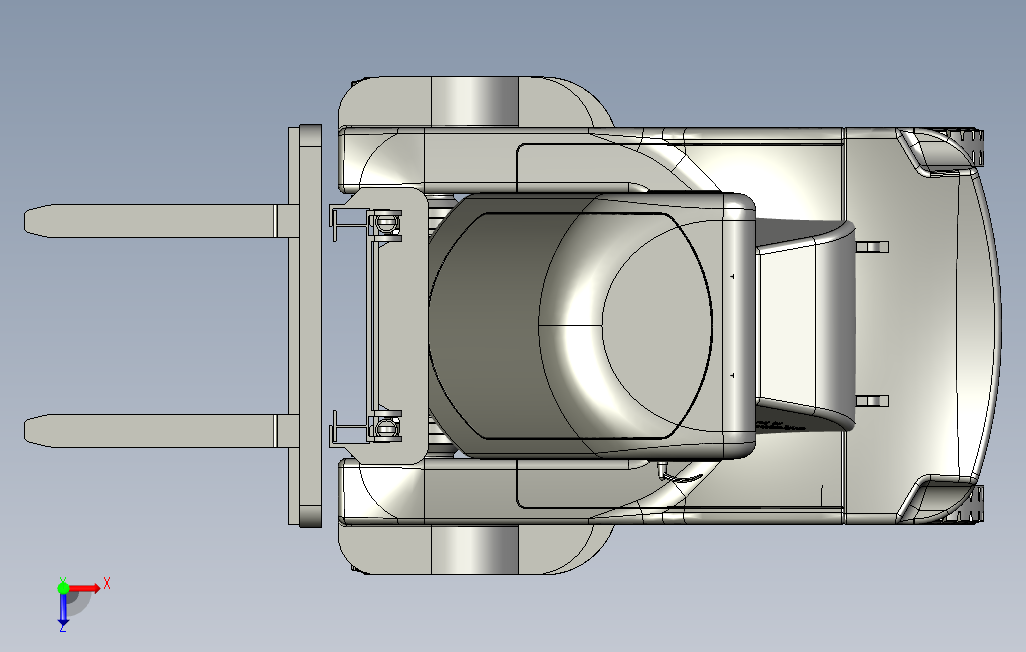Select the rear counterweight body

coord(921,325)
